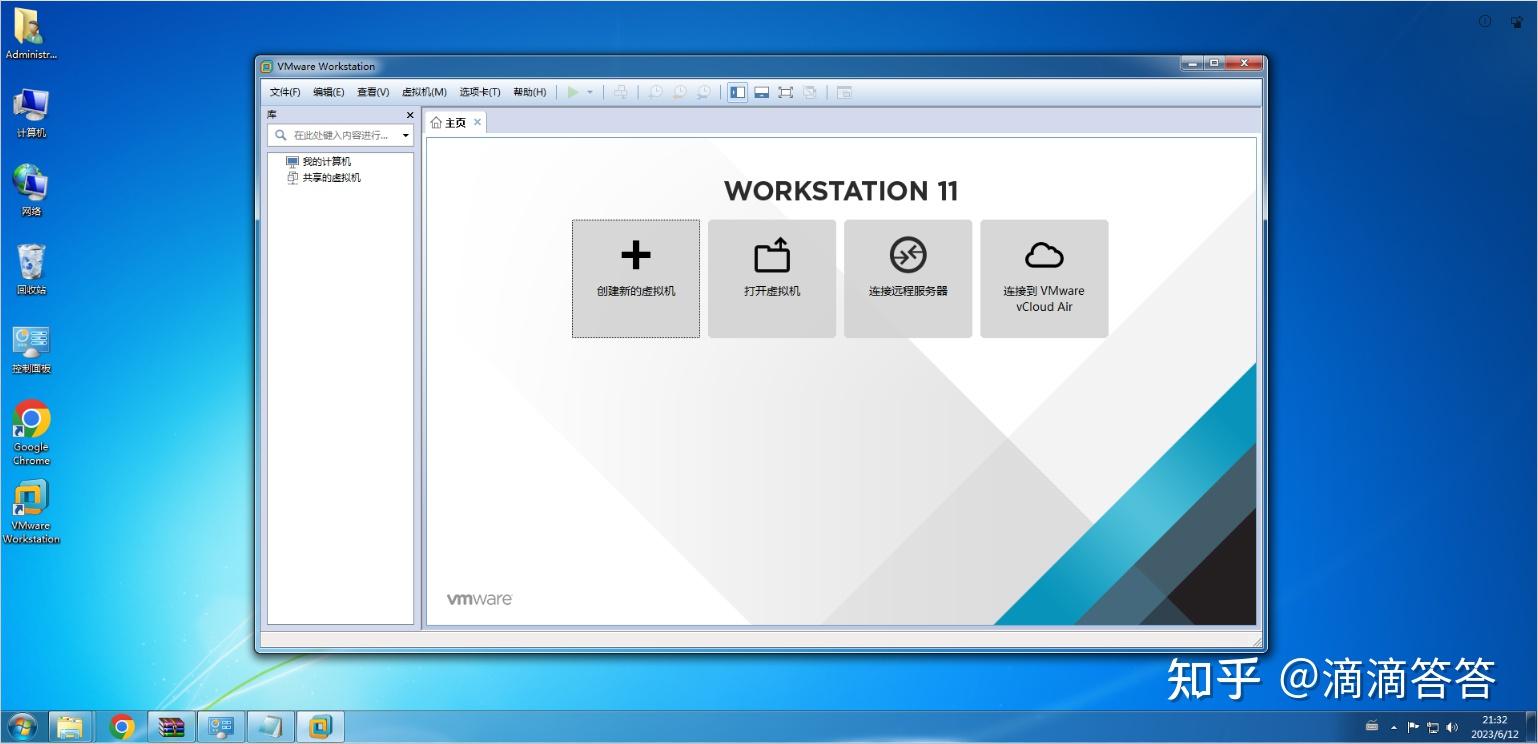Click the 连接到 VMware vCloud Air cloud tile
Viewport: 1538px width, 744px height.
(x=1043, y=278)
